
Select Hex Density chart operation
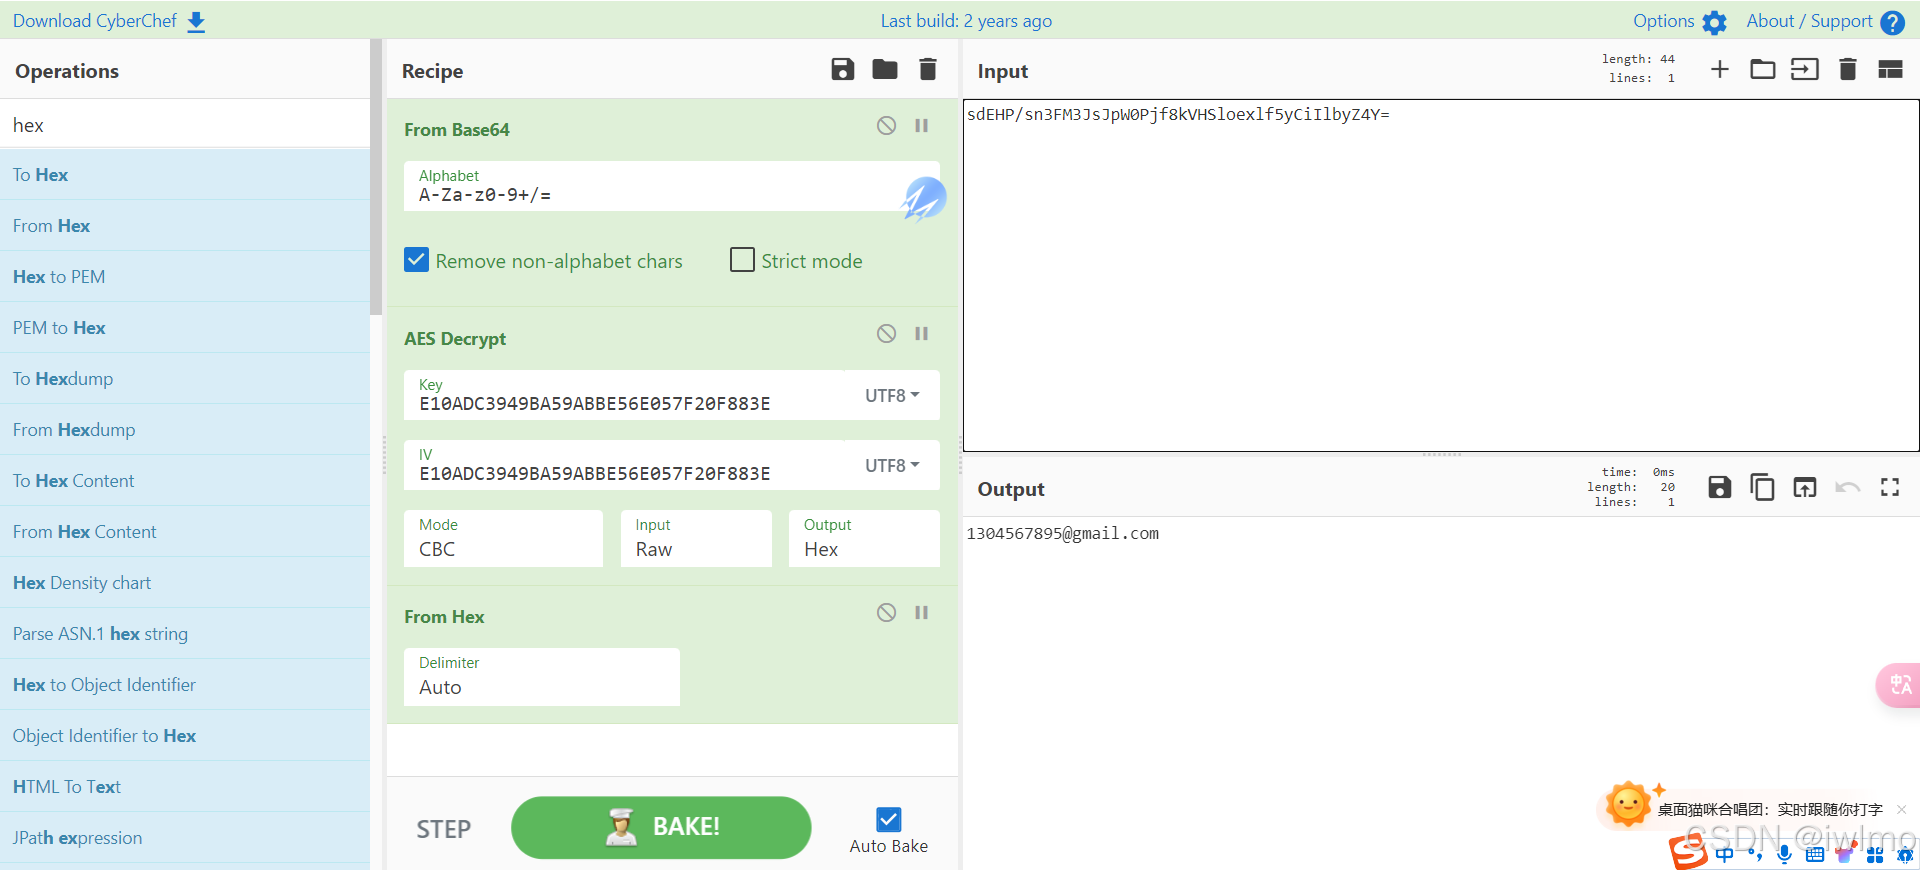185,583
